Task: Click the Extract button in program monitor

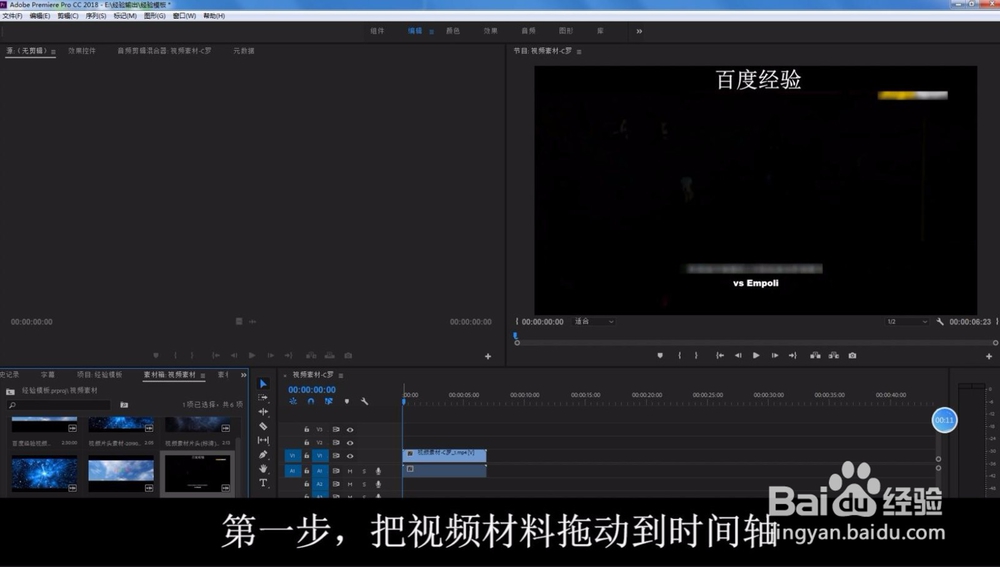Action: (x=834, y=356)
